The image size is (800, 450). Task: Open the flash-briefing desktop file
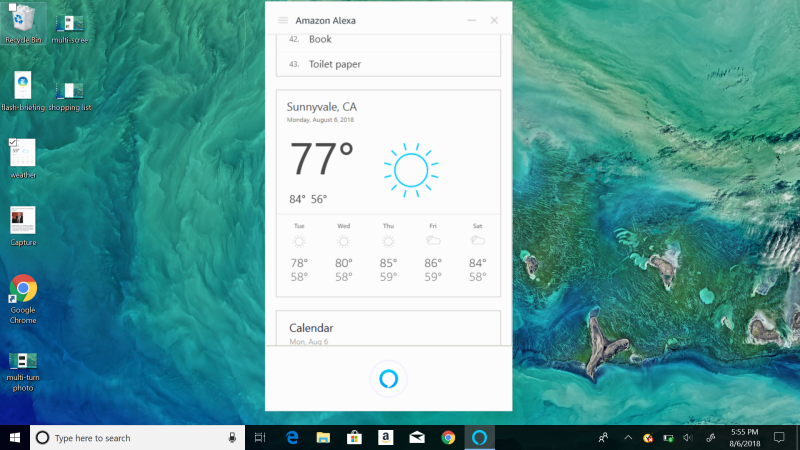pos(23,92)
